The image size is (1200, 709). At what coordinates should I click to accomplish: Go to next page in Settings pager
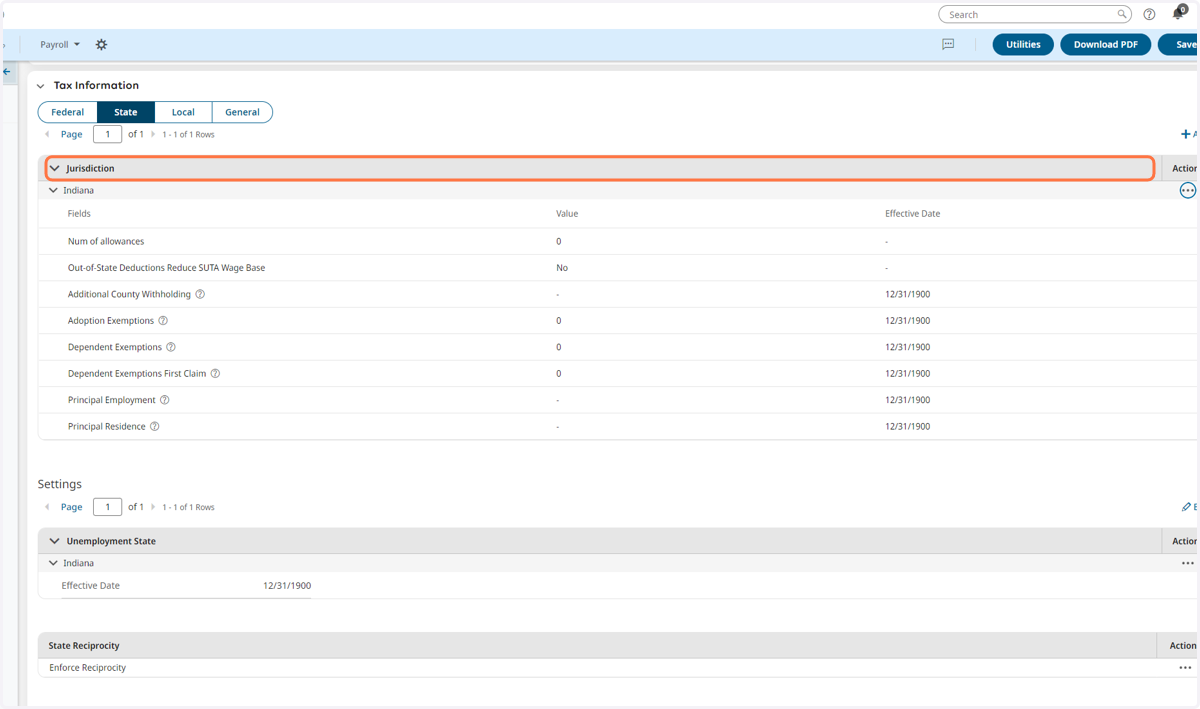click(153, 507)
